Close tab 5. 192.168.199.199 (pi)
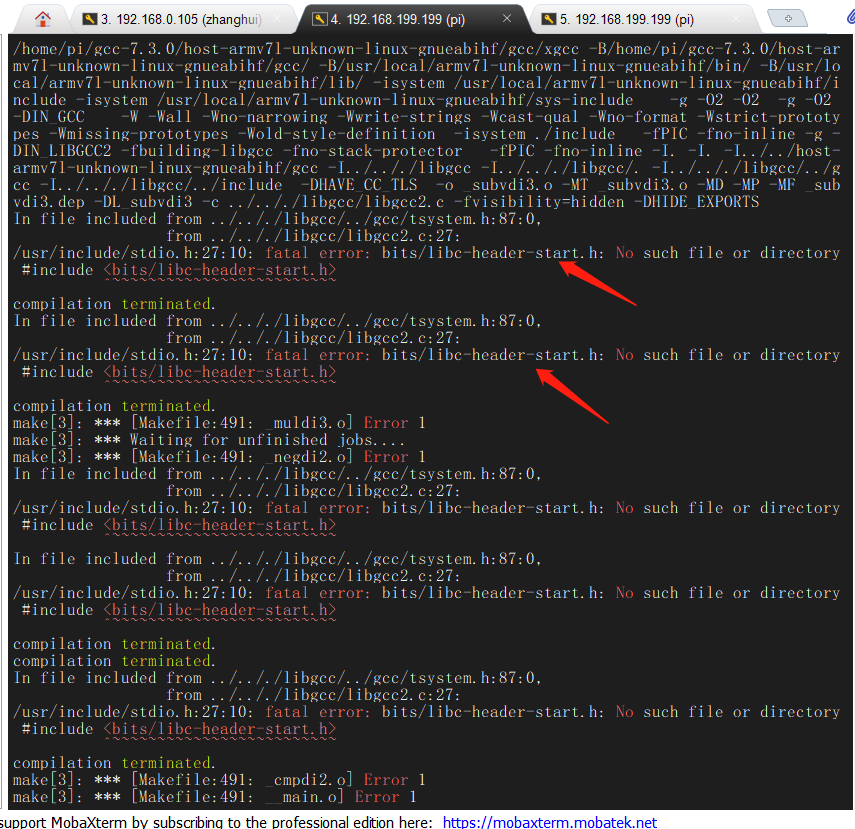 tap(736, 19)
